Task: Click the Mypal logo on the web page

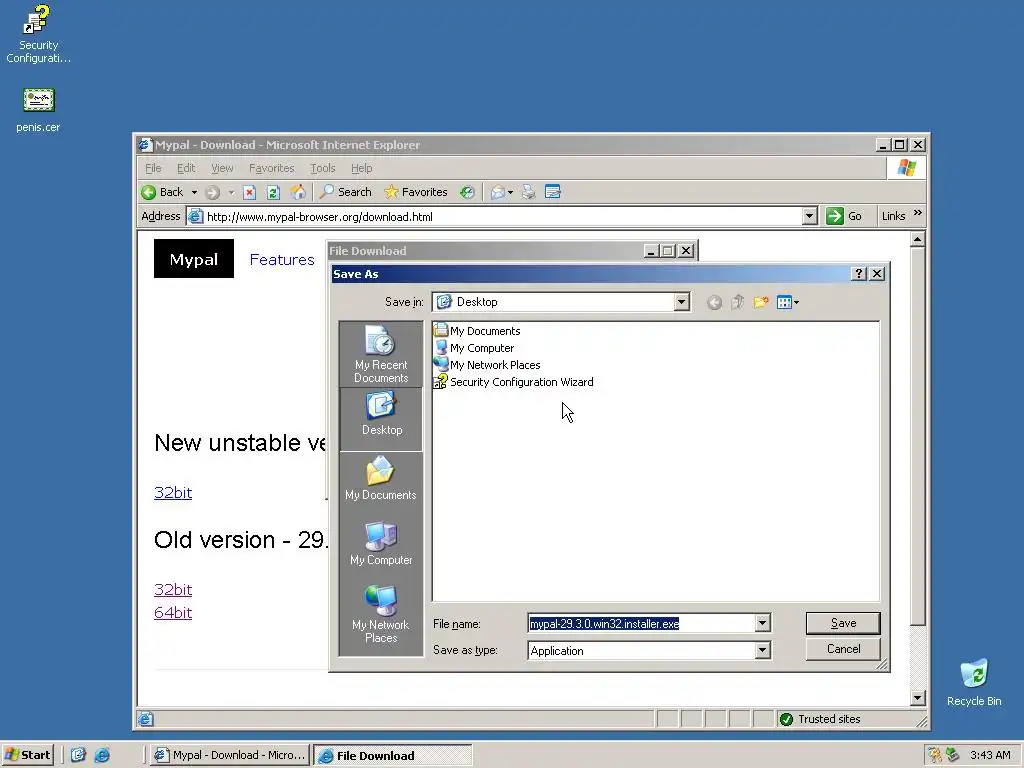Action: click(194, 259)
